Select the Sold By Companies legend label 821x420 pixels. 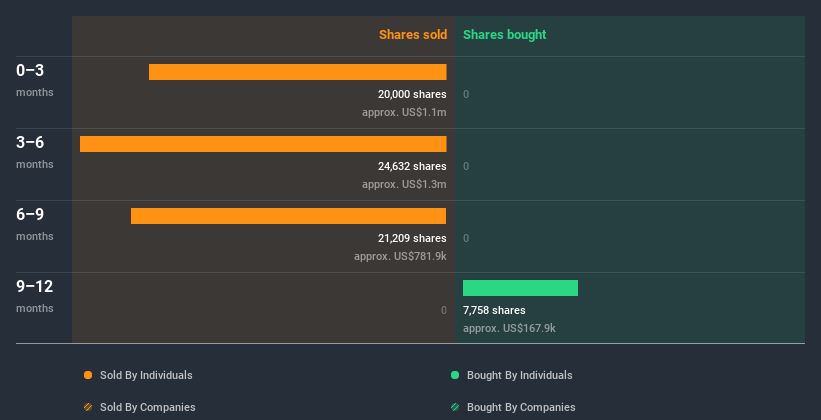coord(148,407)
